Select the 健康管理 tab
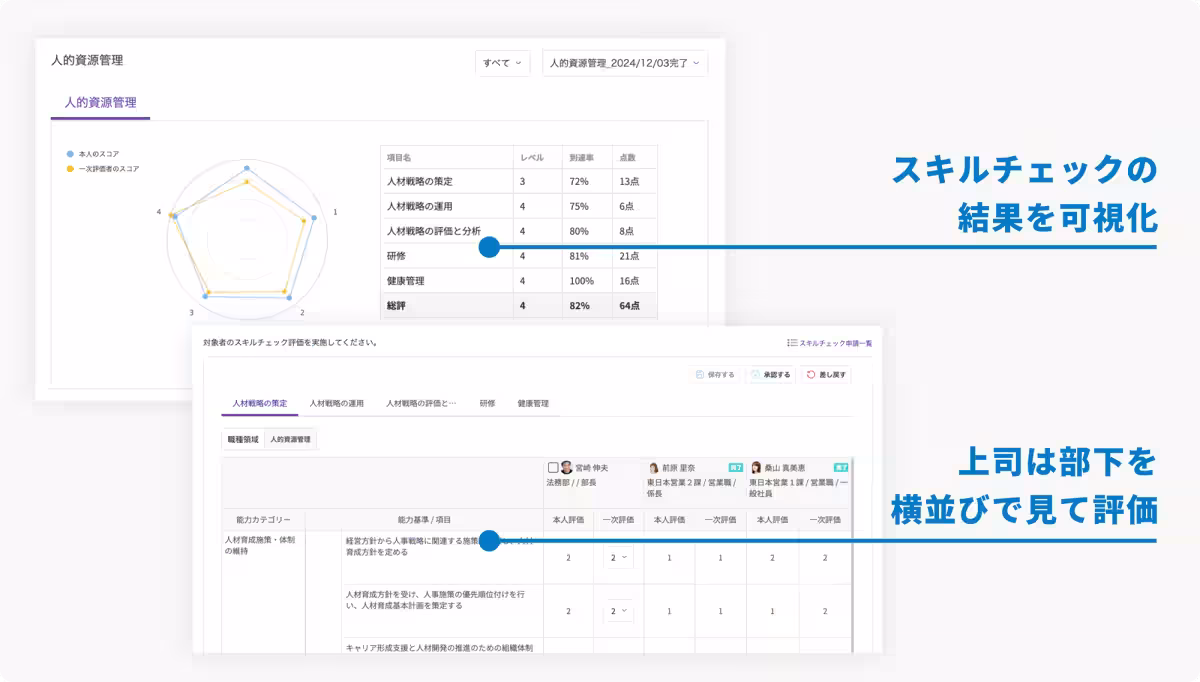Image resolution: width=1200 pixels, height=682 pixels. [x=532, y=403]
